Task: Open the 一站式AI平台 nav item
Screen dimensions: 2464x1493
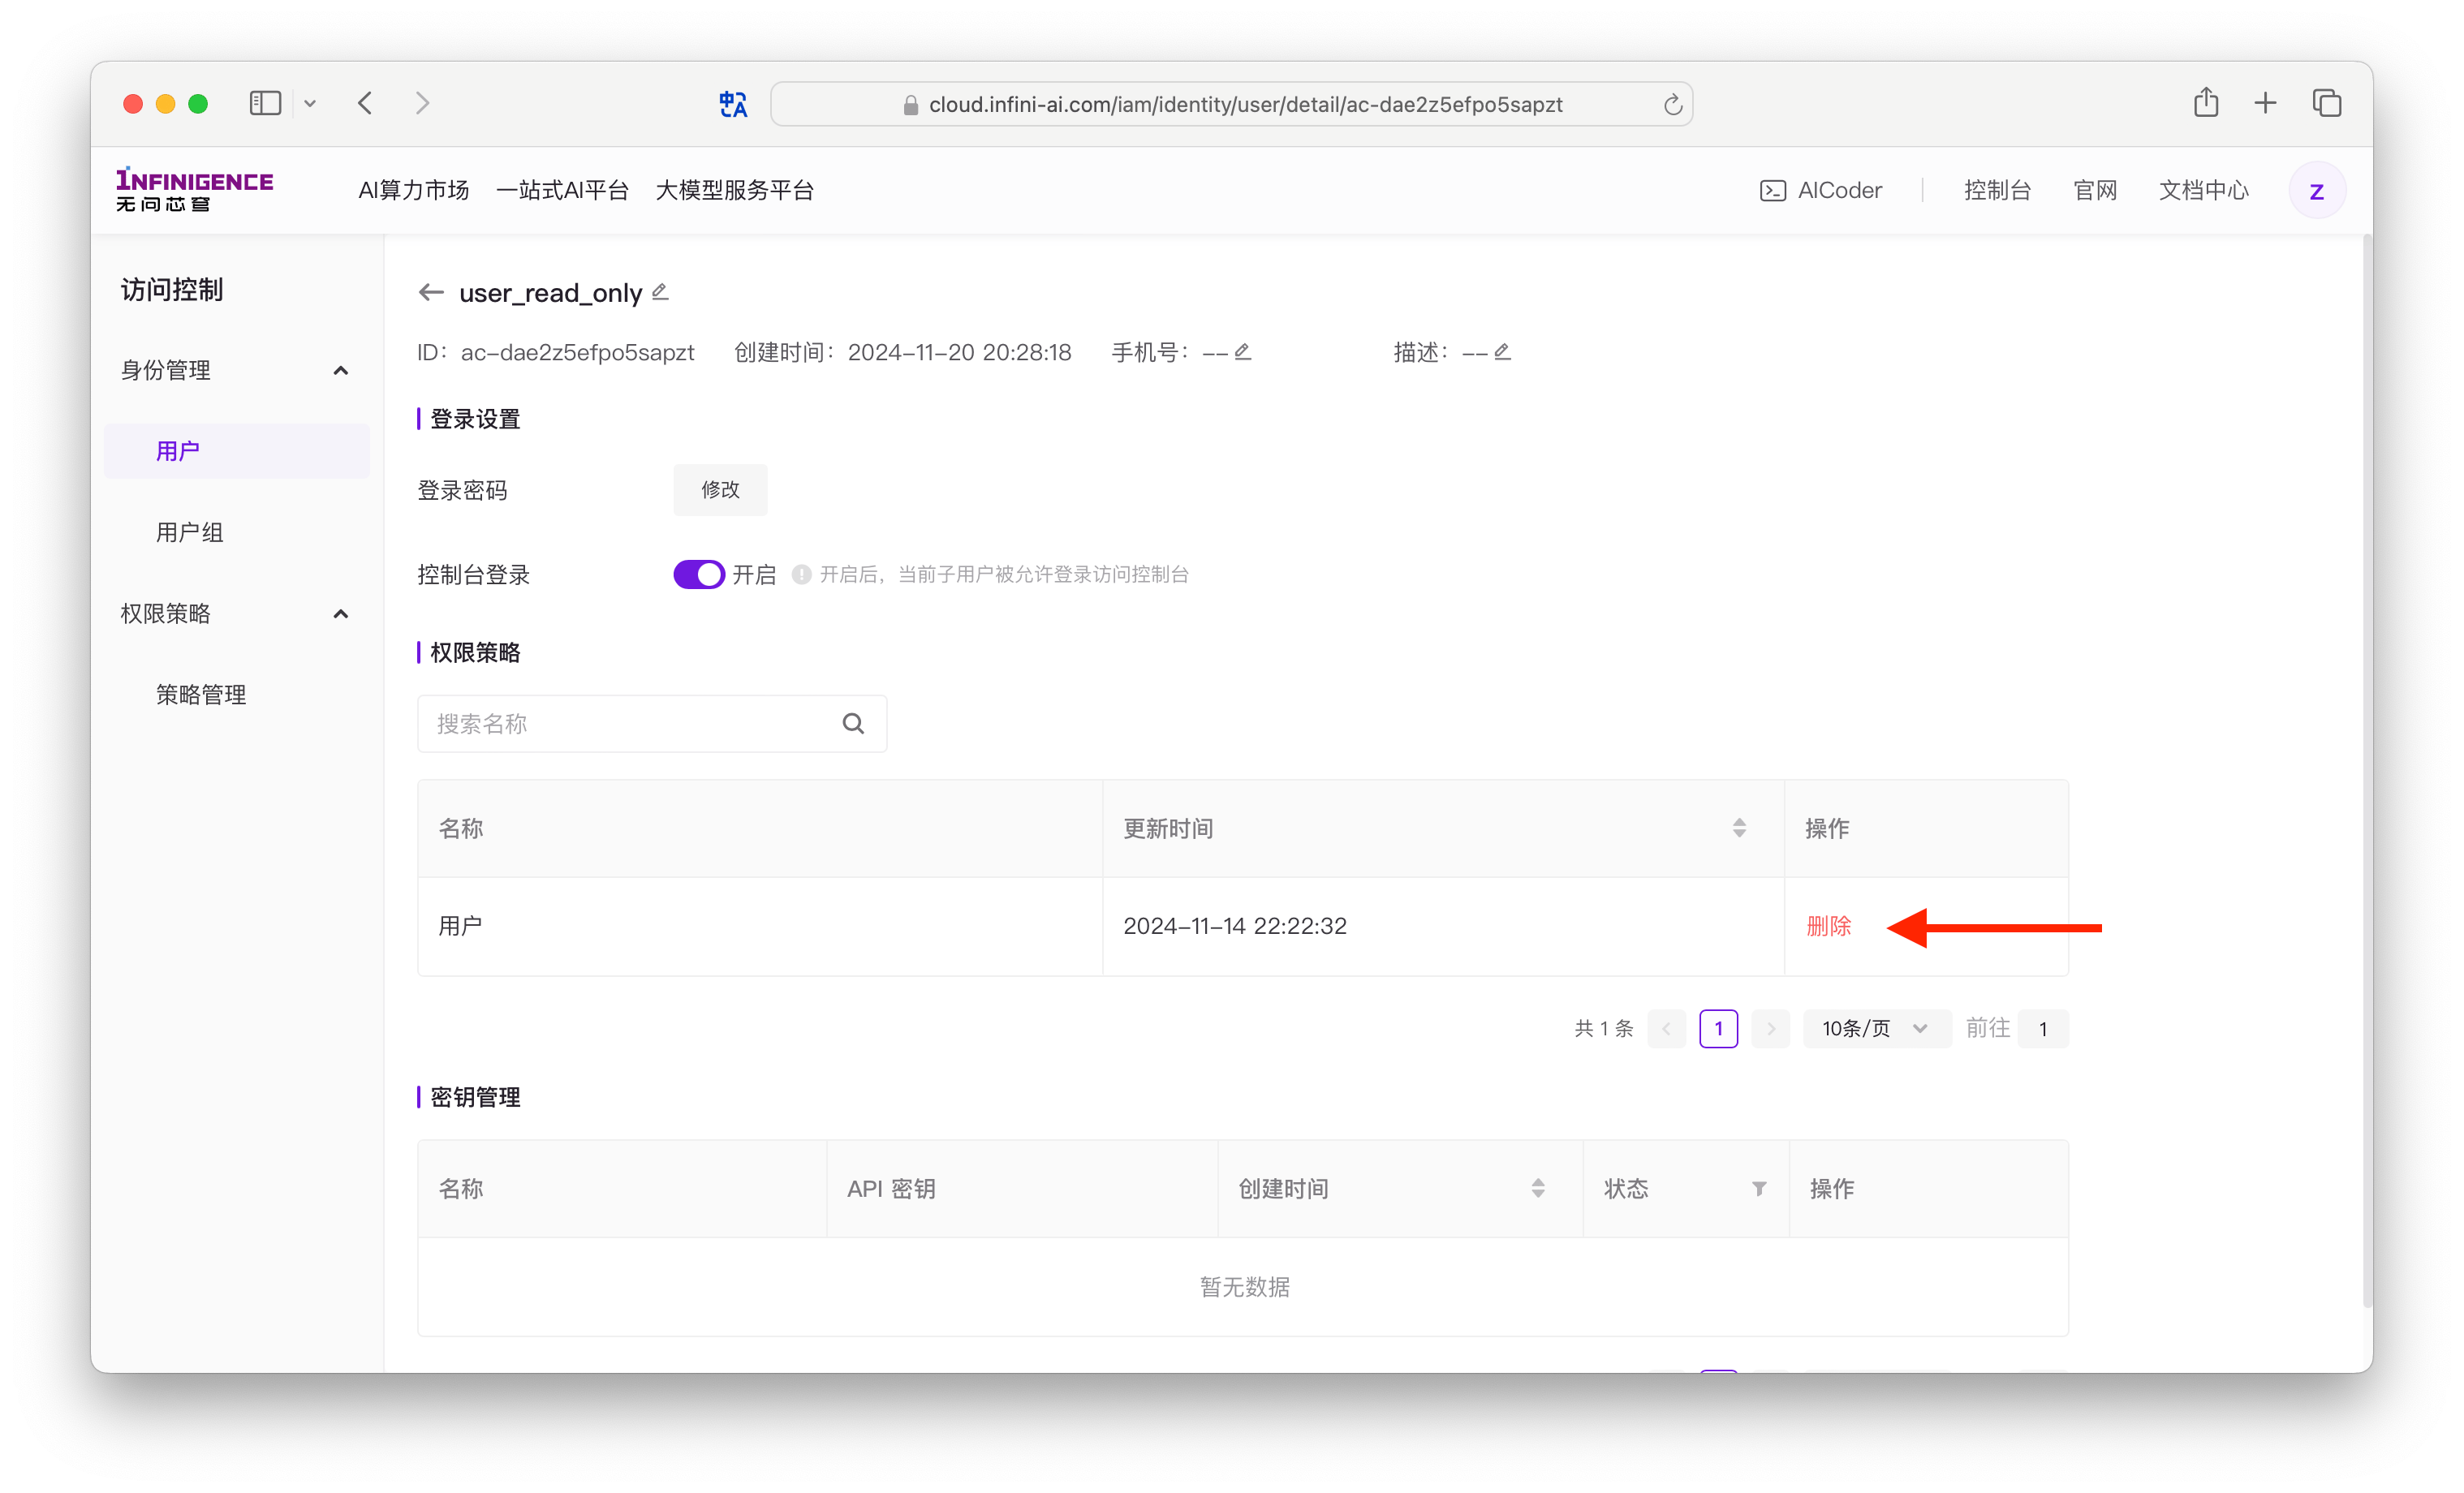Action: (562, 190)
